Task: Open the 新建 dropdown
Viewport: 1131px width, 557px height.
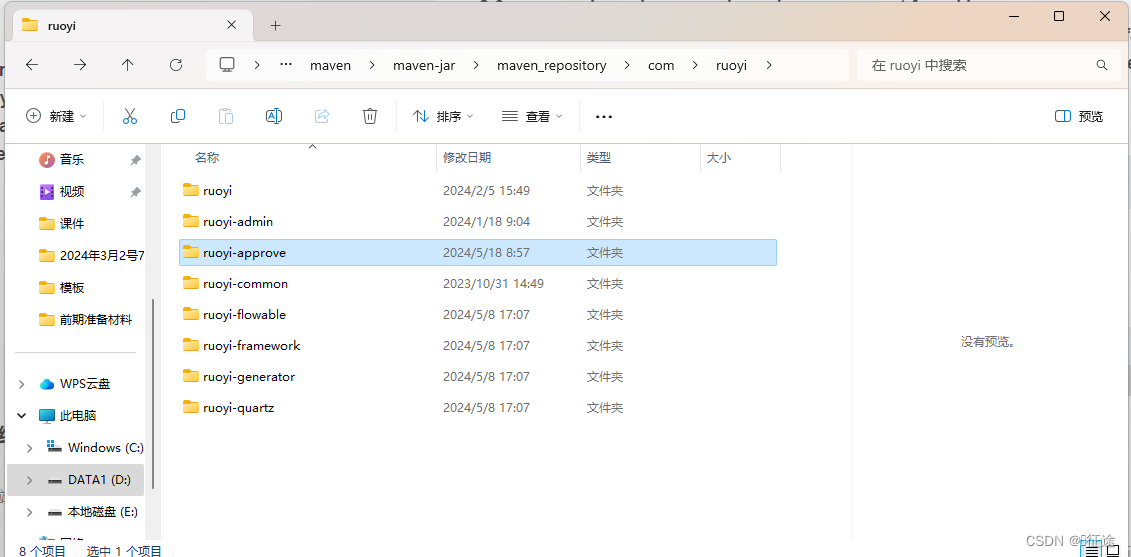Action: coord(56,116)
